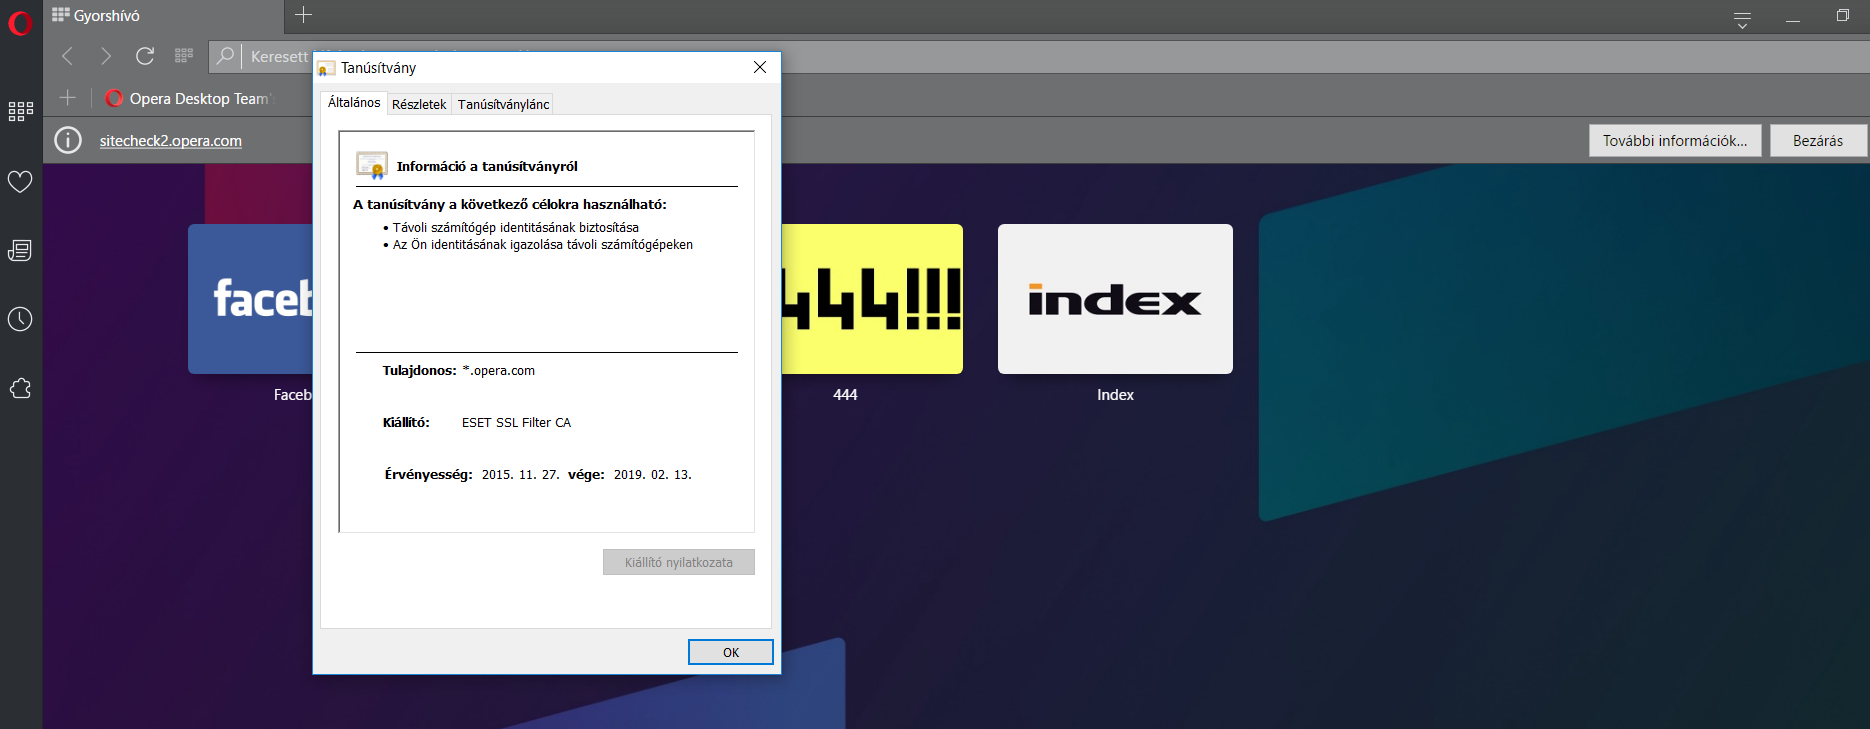Viewport: 1870px width, 729px height.
Task: Open the Index speed dial tile
Action: [x=1115, y=299]
